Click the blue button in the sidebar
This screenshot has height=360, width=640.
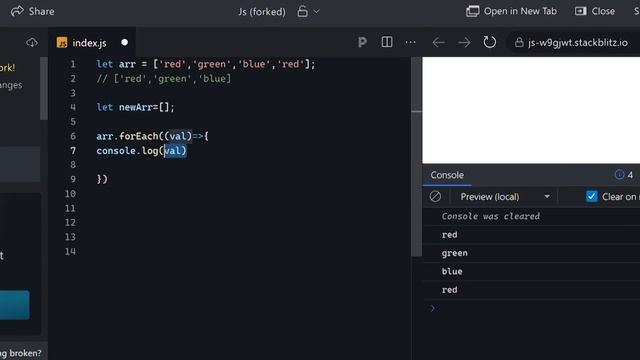coord(15,305)
